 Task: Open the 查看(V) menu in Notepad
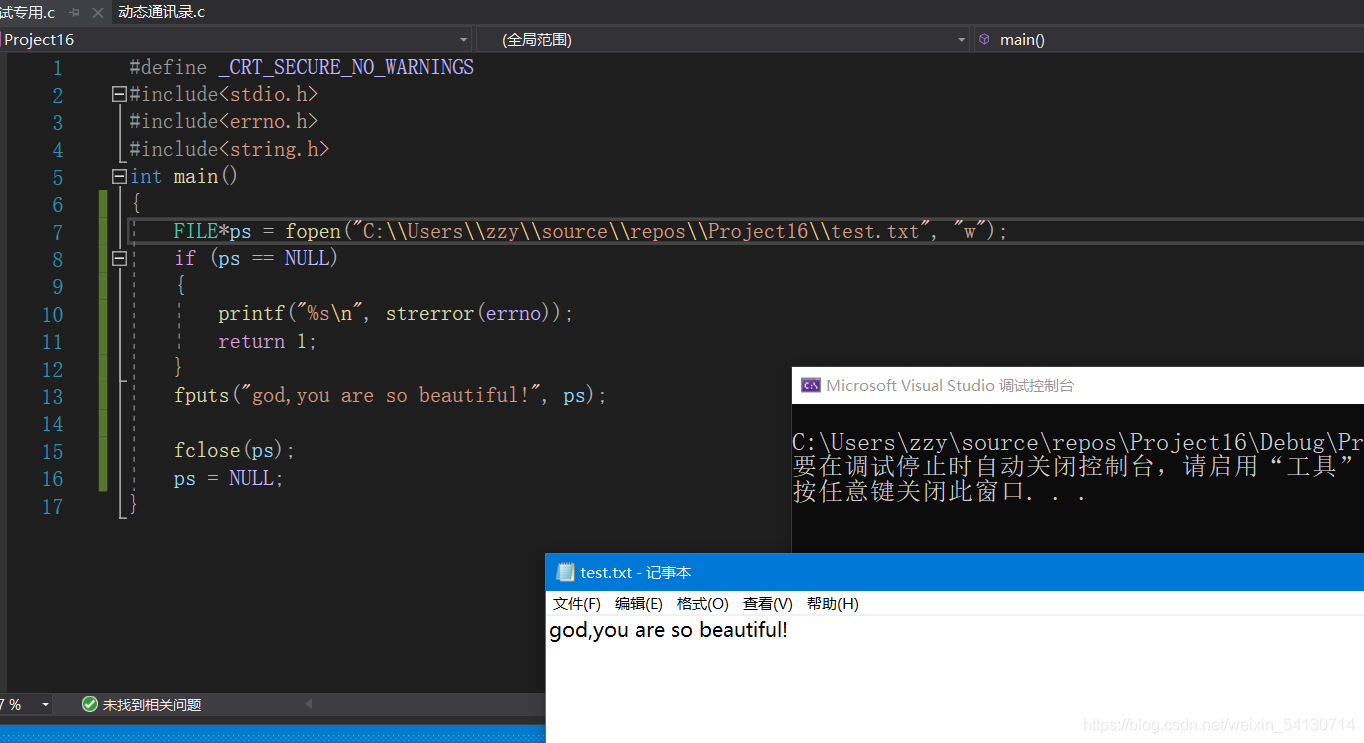click(x=768, y=604)
